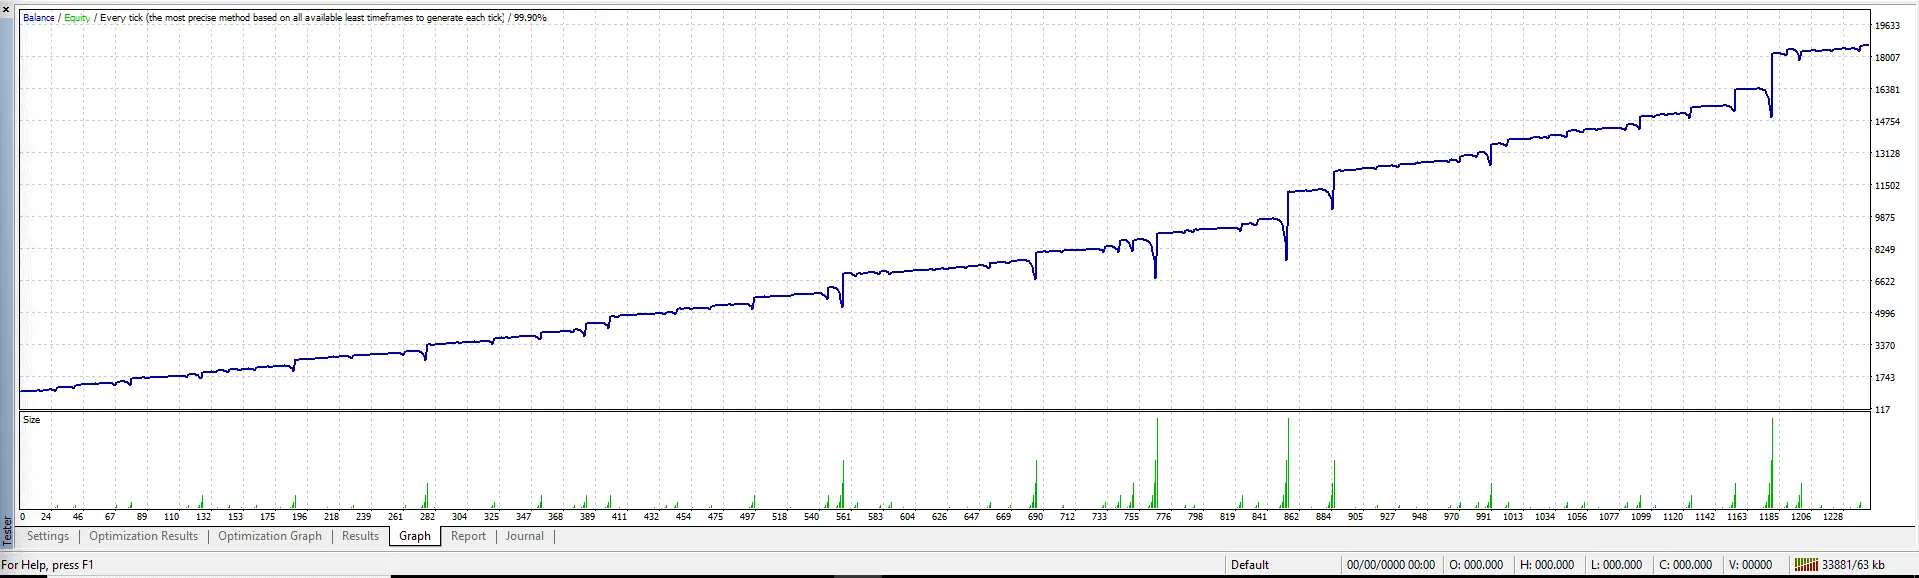Click the 00/00/0000 00:00 date field
Viewport: 1919px width, 578px height.
pyautogui.click(x=1390, y=565)
